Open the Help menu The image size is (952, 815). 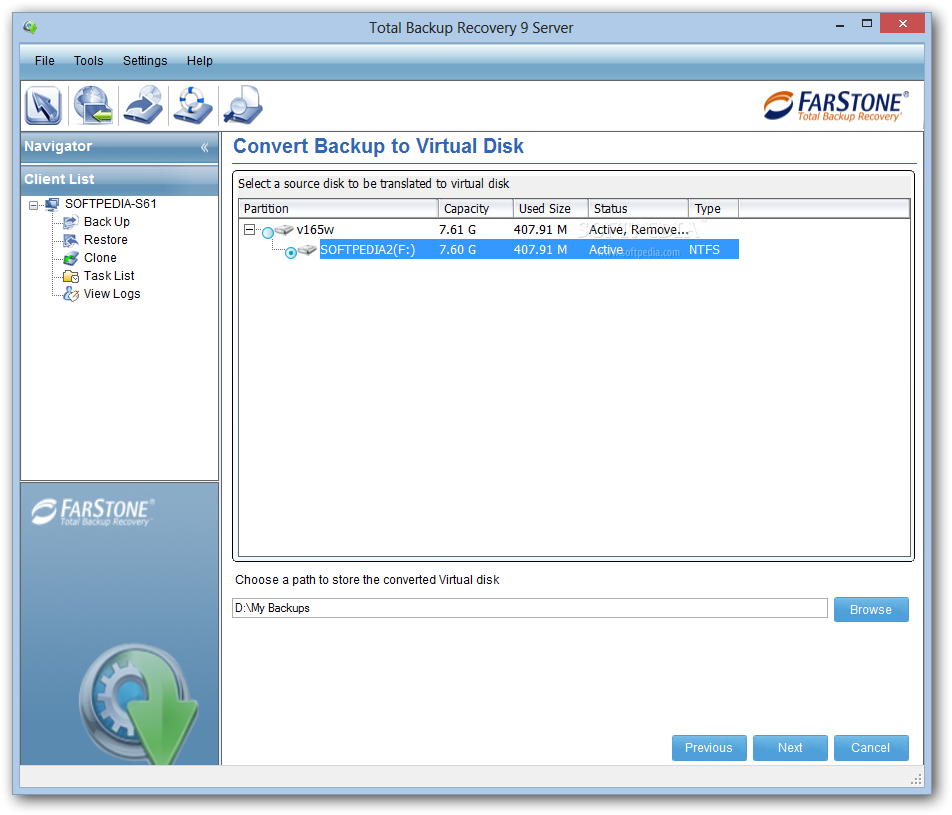200,61
